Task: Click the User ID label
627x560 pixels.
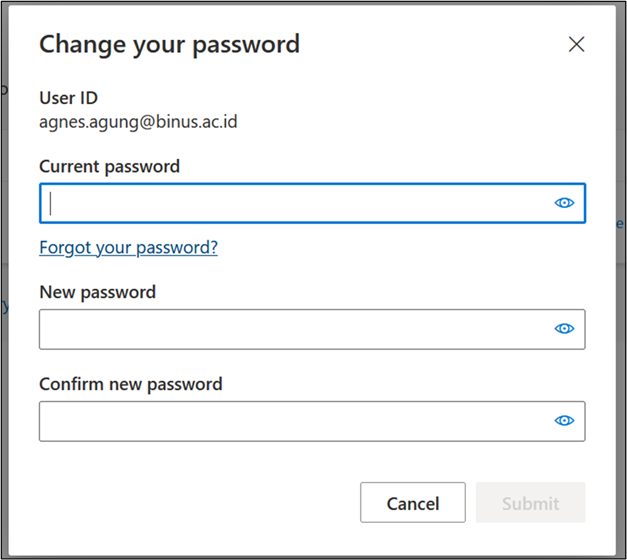Action: pos(68,98)
